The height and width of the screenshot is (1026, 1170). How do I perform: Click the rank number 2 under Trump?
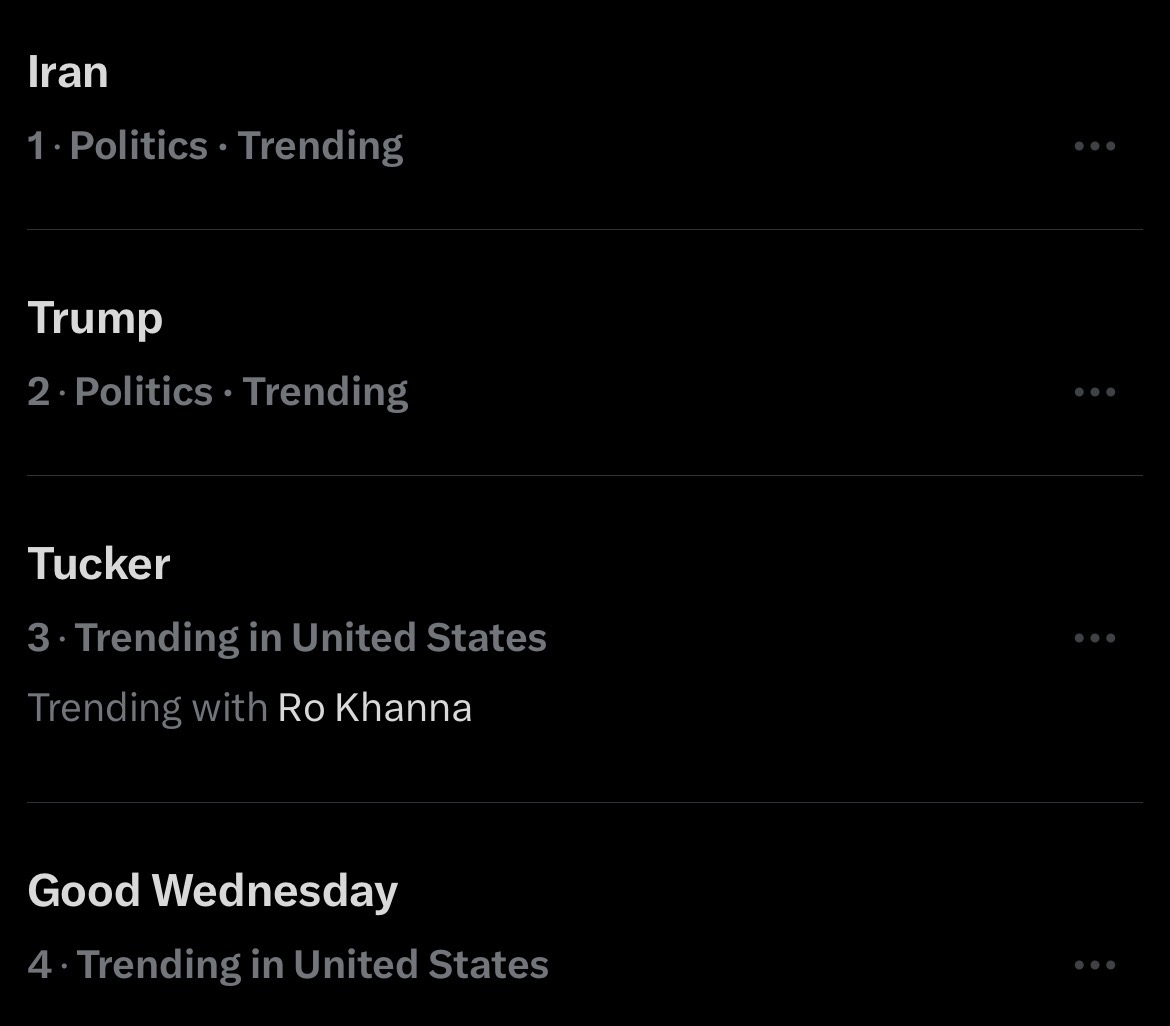click(x=38, y=392)
